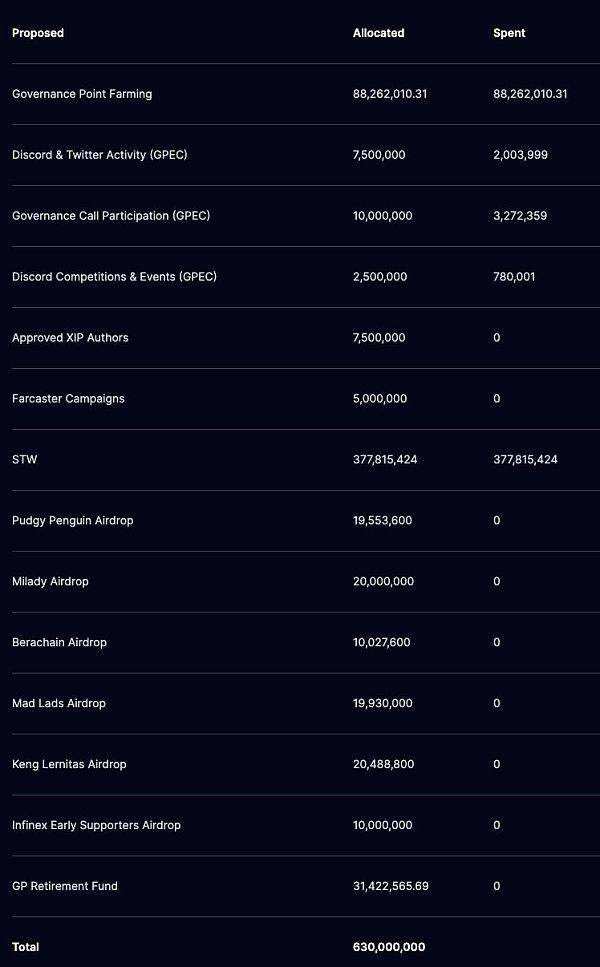Click the spent value 2,003,999
The image size is (600, 967).
pyautogui.click(x=520, y=155)
